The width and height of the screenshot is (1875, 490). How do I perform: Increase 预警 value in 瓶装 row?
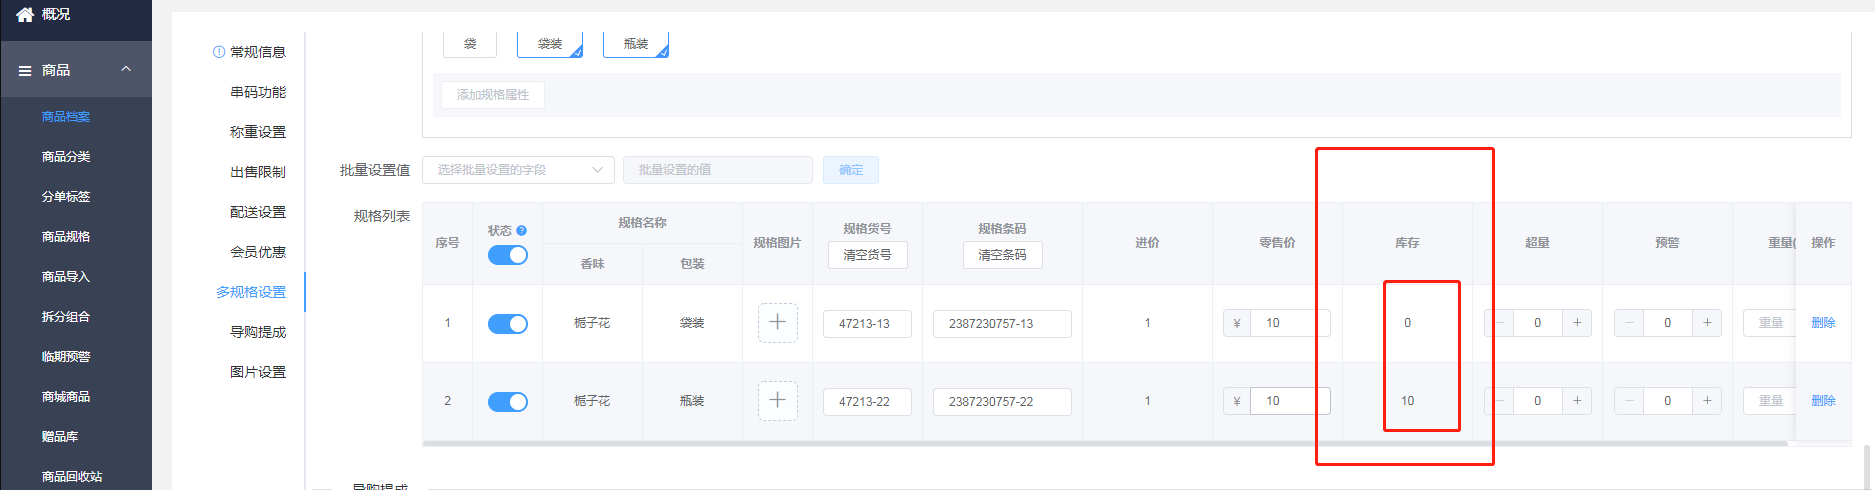(x=1707, y=401)
